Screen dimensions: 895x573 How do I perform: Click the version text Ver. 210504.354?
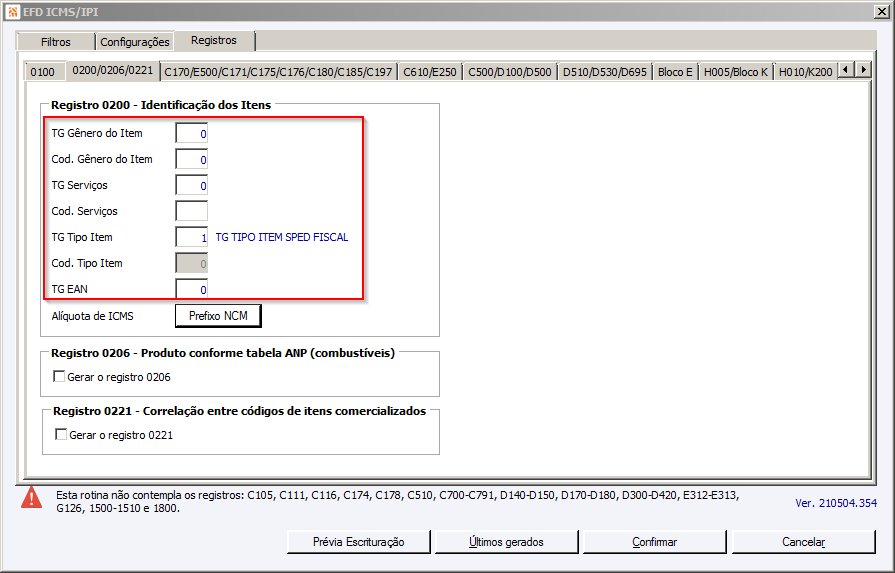coord(836,503)
